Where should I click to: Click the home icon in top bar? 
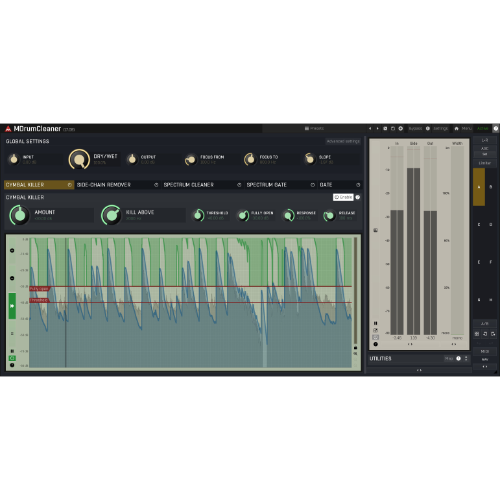[x=456, y=128]
